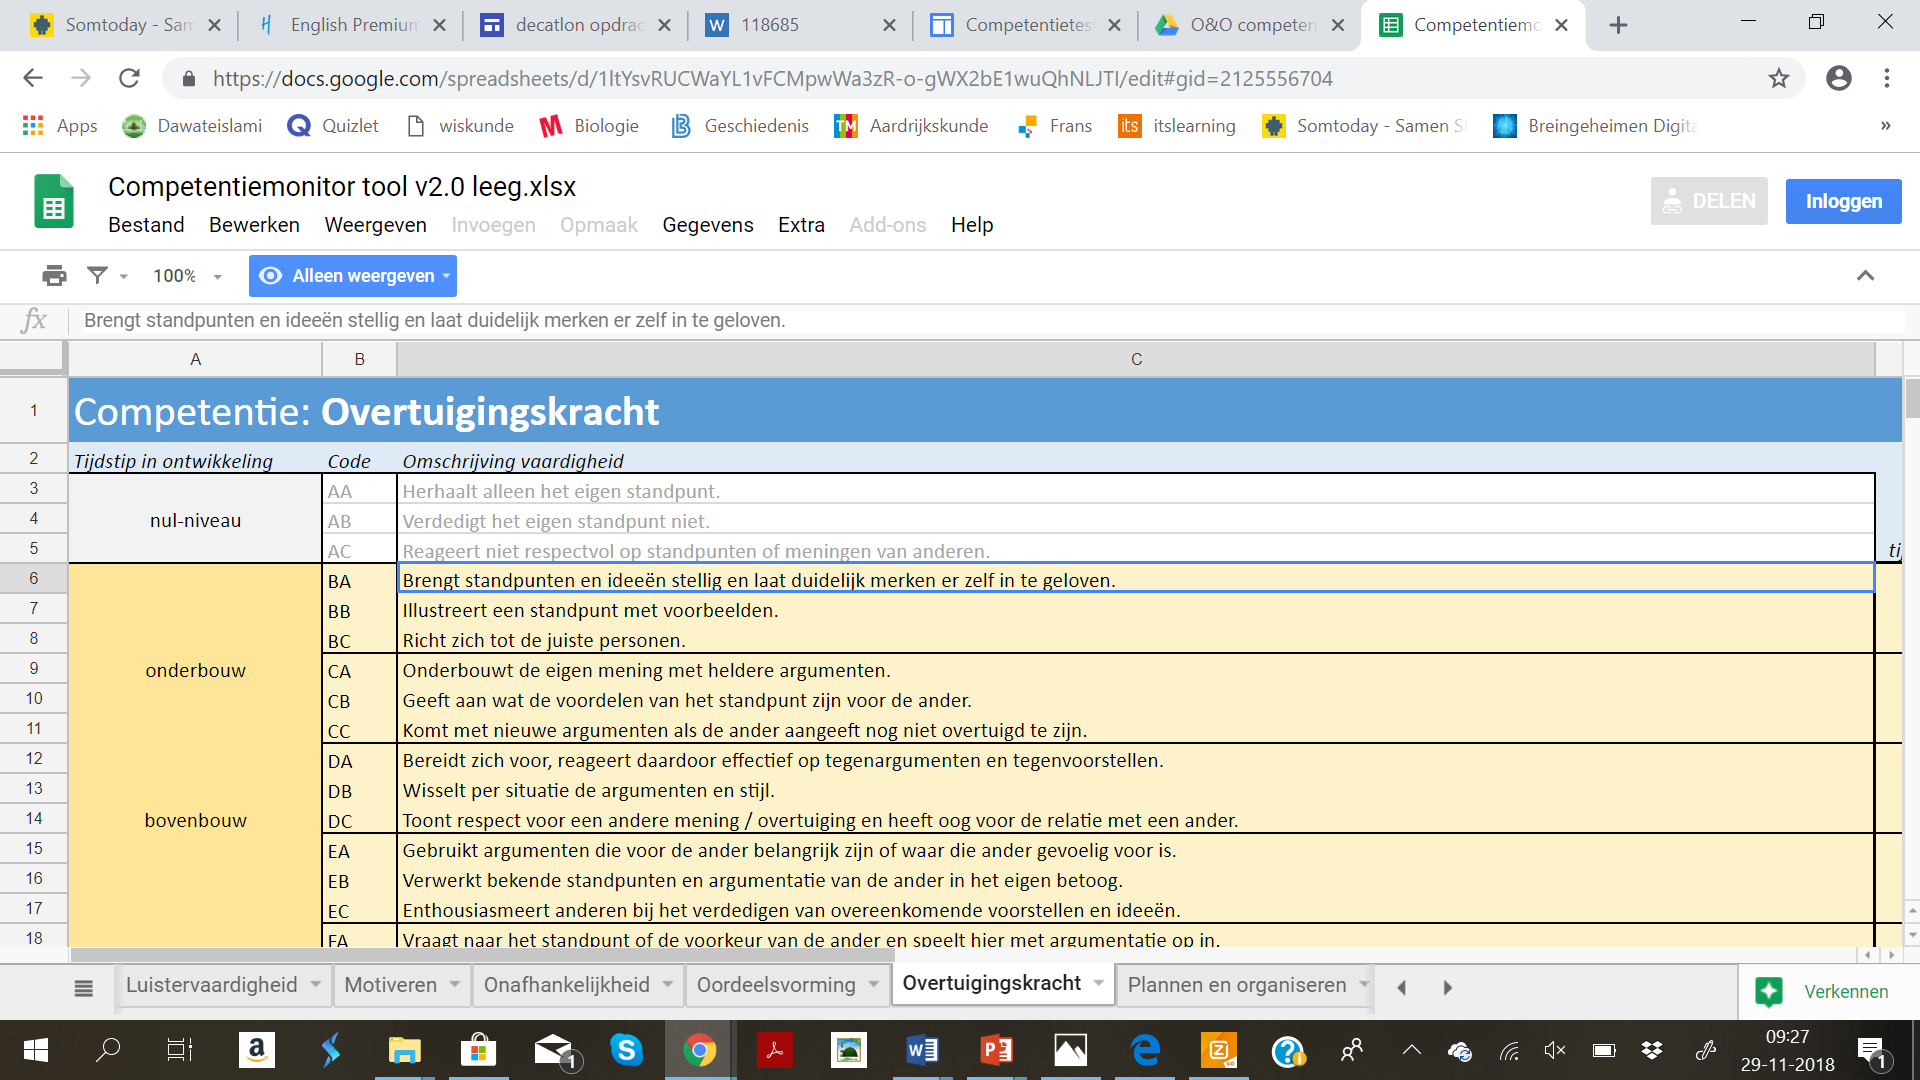
Task: Toggle the Alleen weergeven view mode
Action: [x=353, y=276]
